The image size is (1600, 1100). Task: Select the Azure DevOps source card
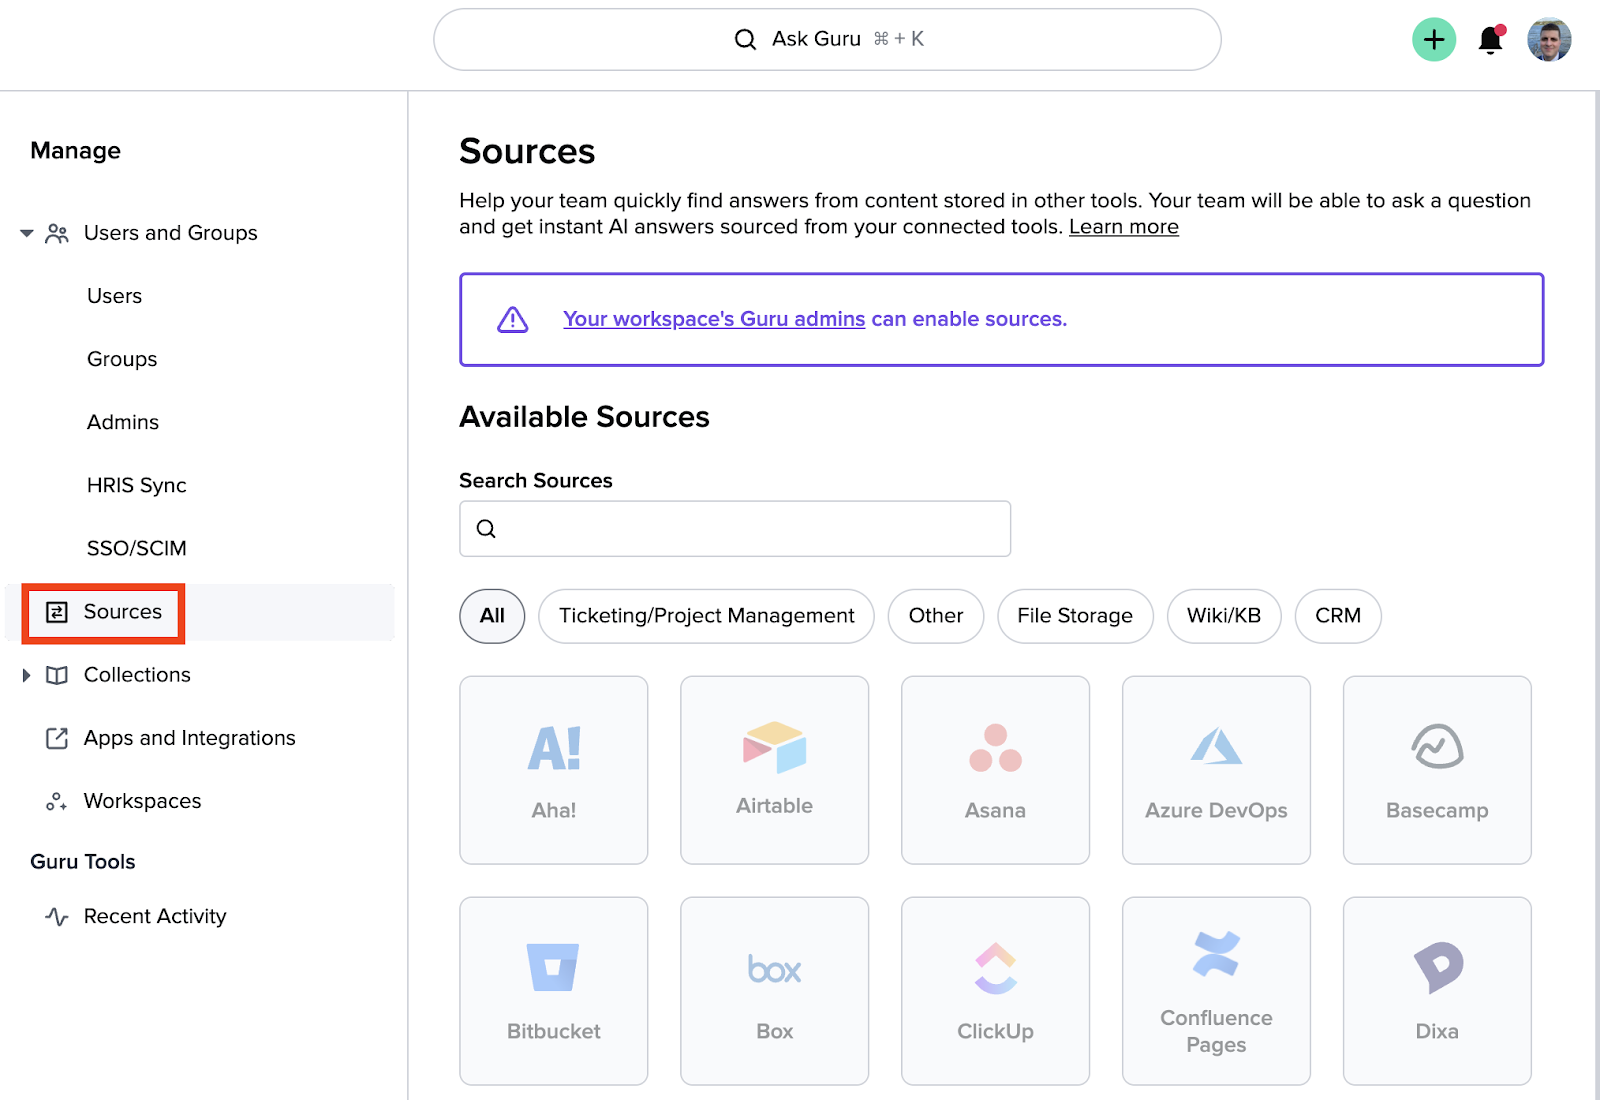pos(1217,770)
